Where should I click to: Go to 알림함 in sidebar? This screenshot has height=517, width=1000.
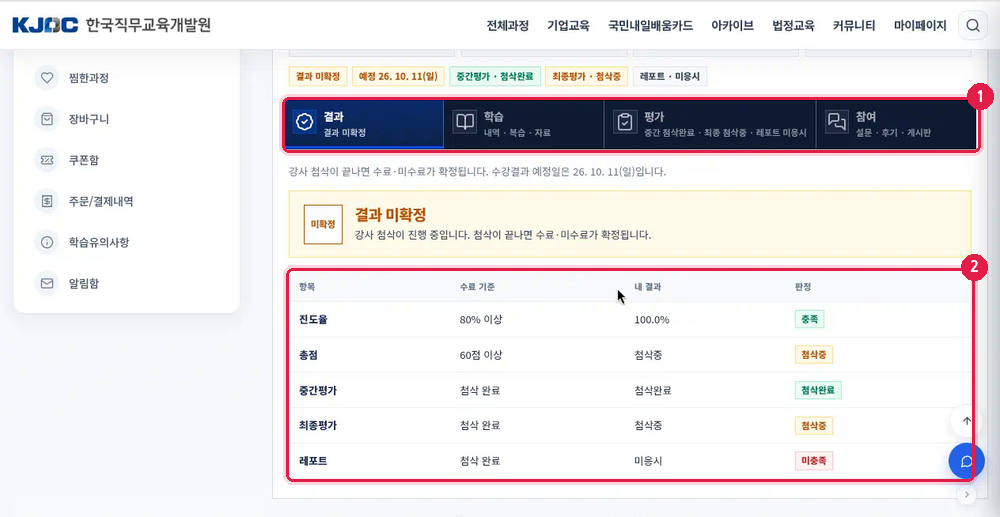(84, 283)
